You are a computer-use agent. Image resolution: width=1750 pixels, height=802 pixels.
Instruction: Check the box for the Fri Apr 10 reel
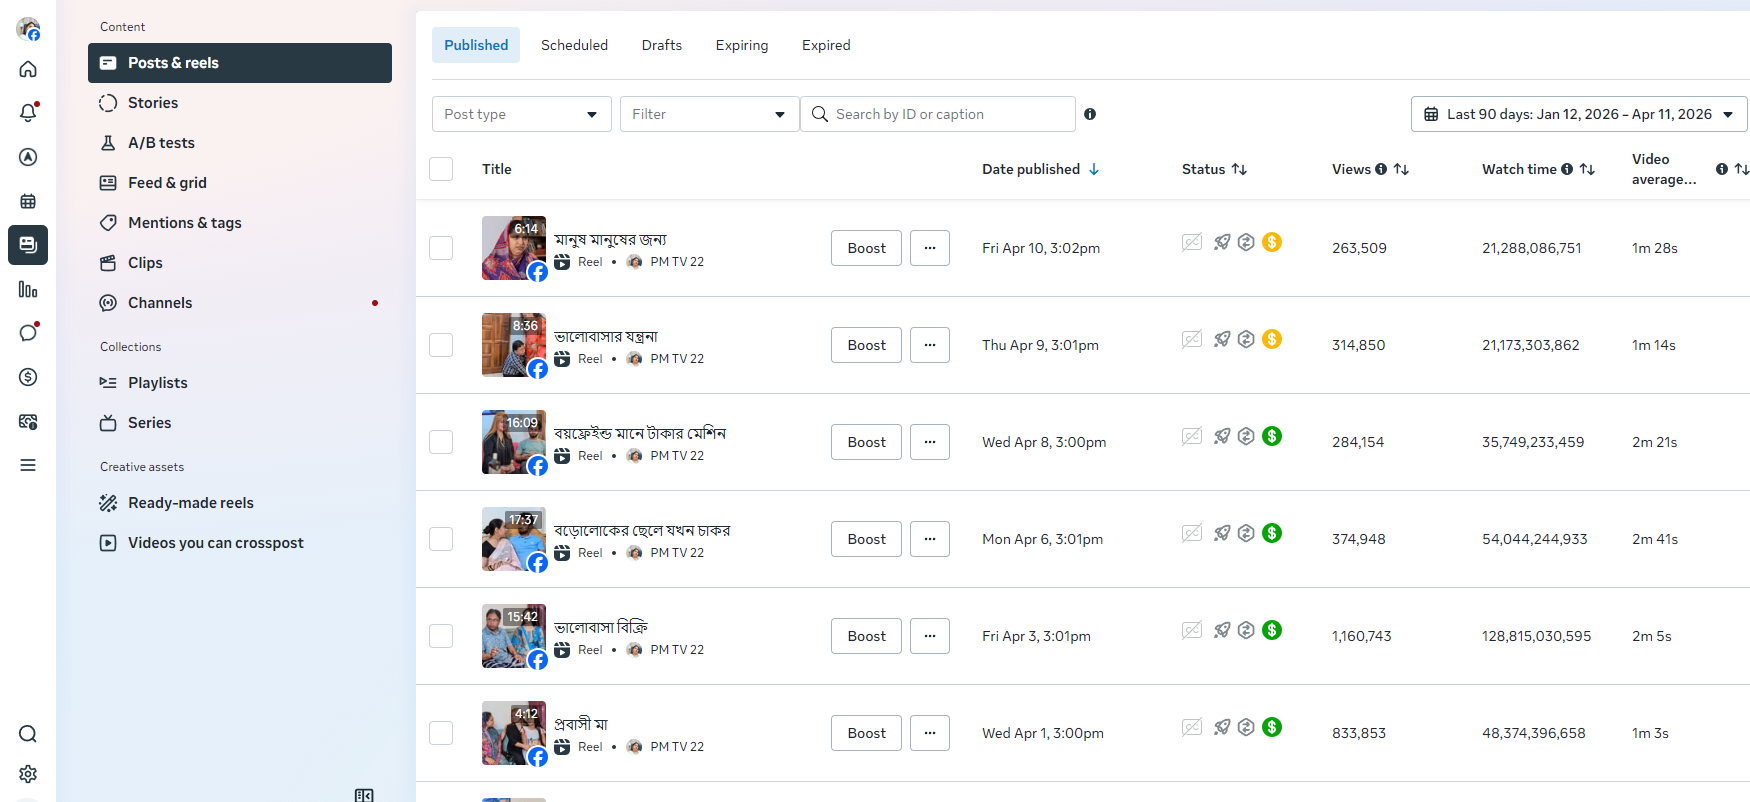(441, 248)
